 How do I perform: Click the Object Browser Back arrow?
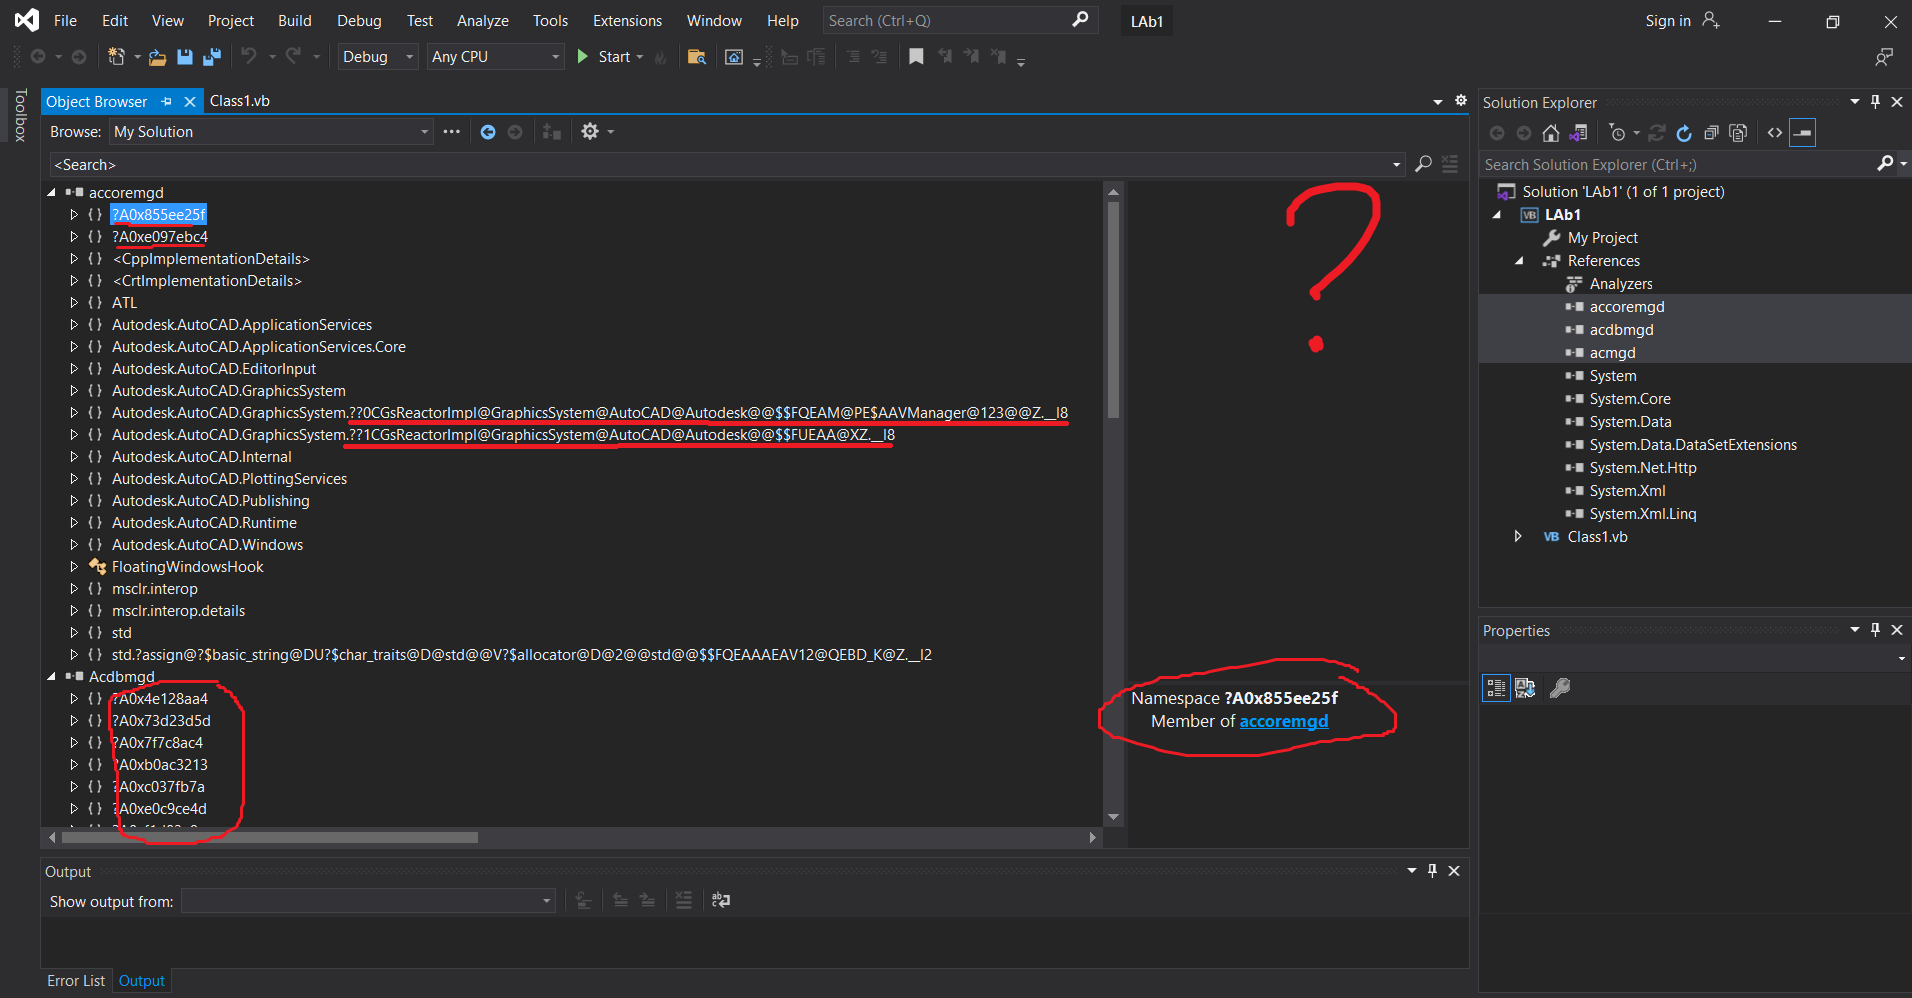(x=488, y=132)
